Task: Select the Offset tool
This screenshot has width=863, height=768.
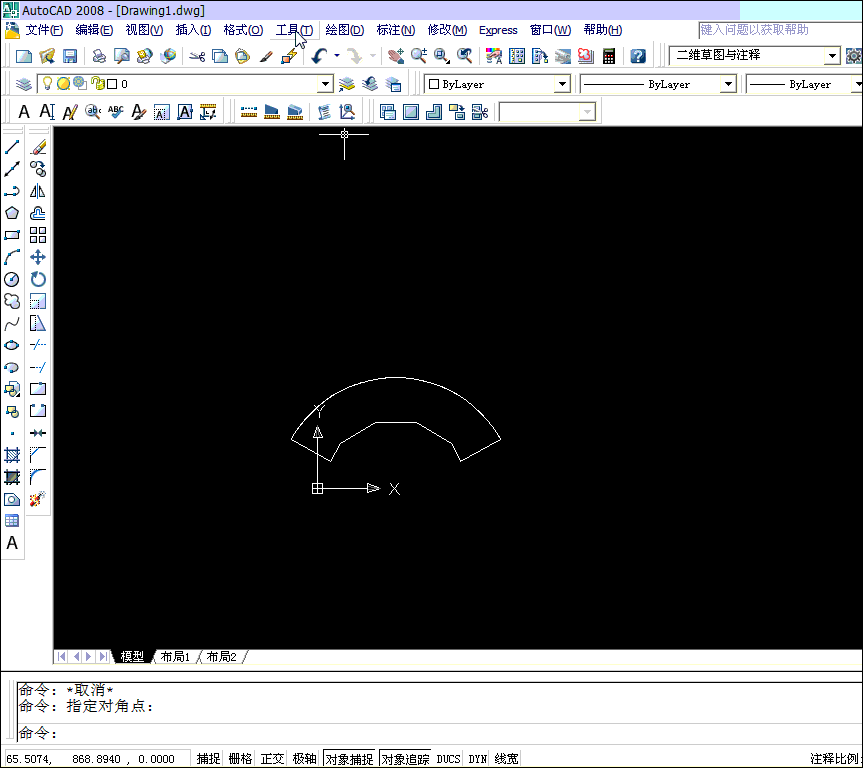Action: tap(38, 213)
